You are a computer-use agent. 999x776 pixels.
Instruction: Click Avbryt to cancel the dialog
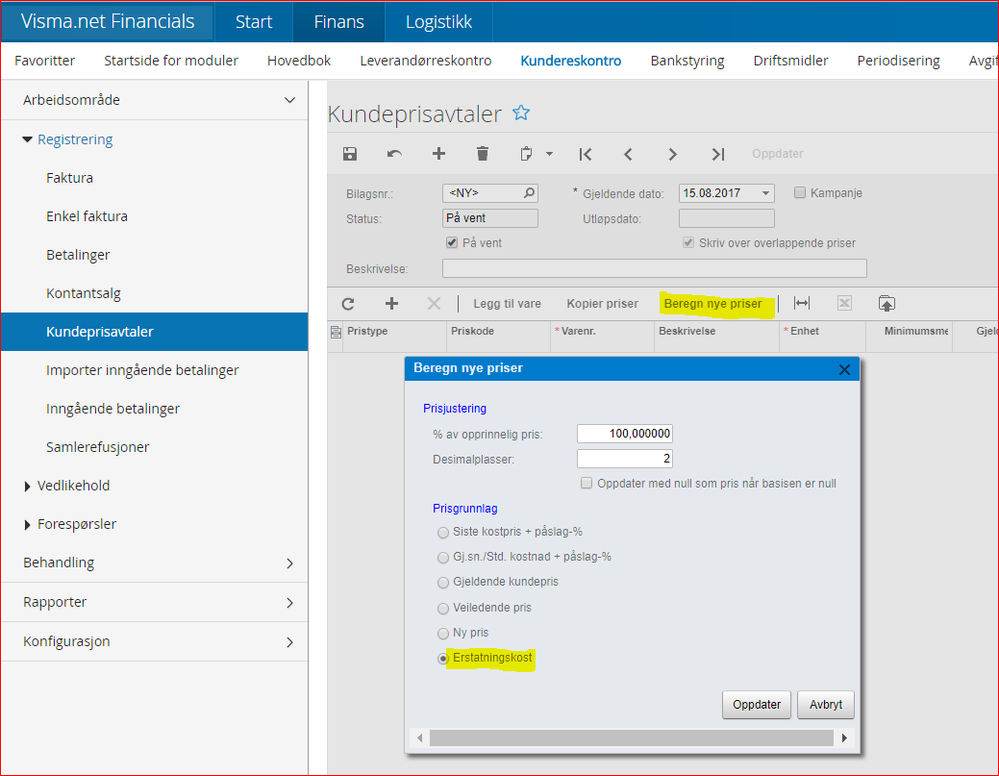tap(825, 704)
